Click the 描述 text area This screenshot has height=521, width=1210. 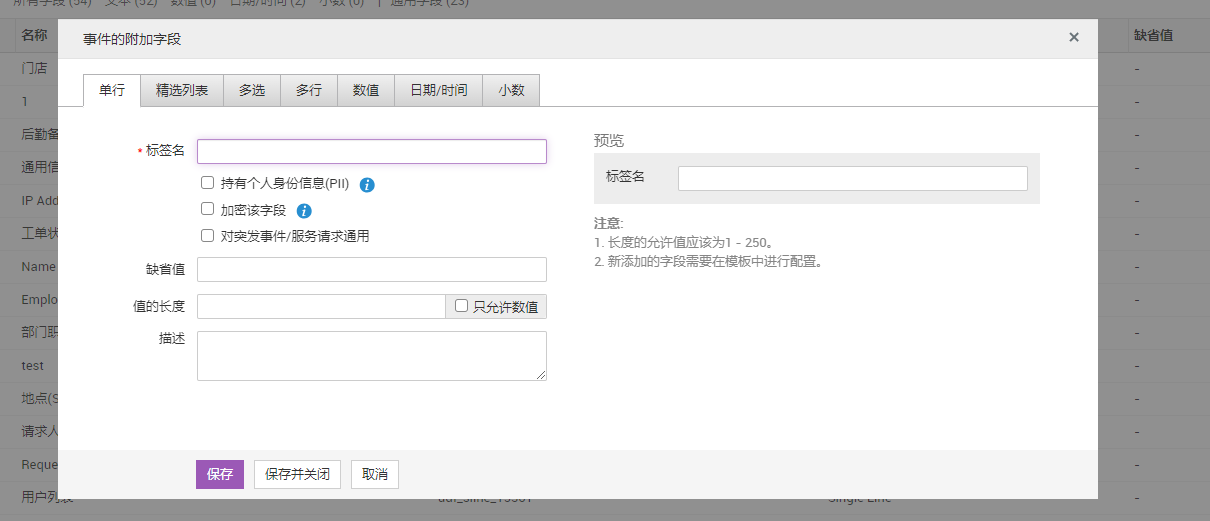tap(372, 356)
